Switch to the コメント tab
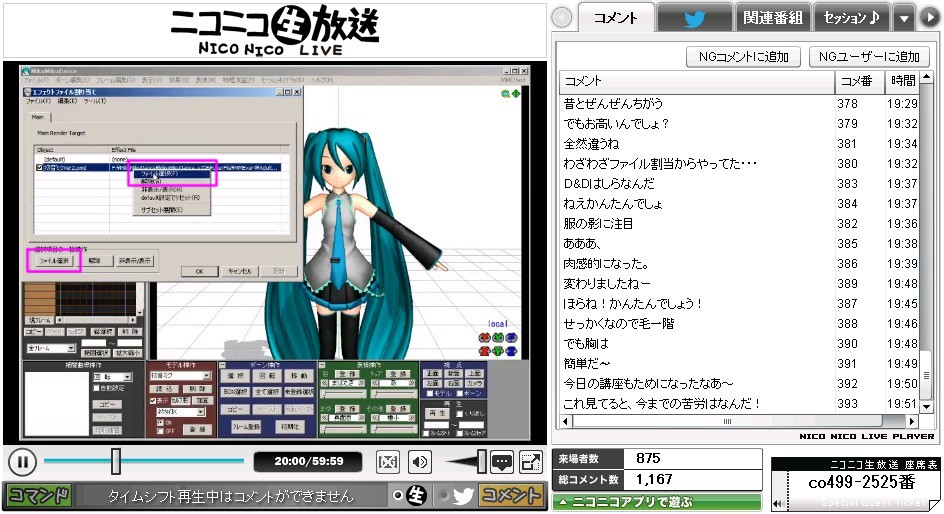The width and height of the screenshot is (944, 514). tap(615, 18)
